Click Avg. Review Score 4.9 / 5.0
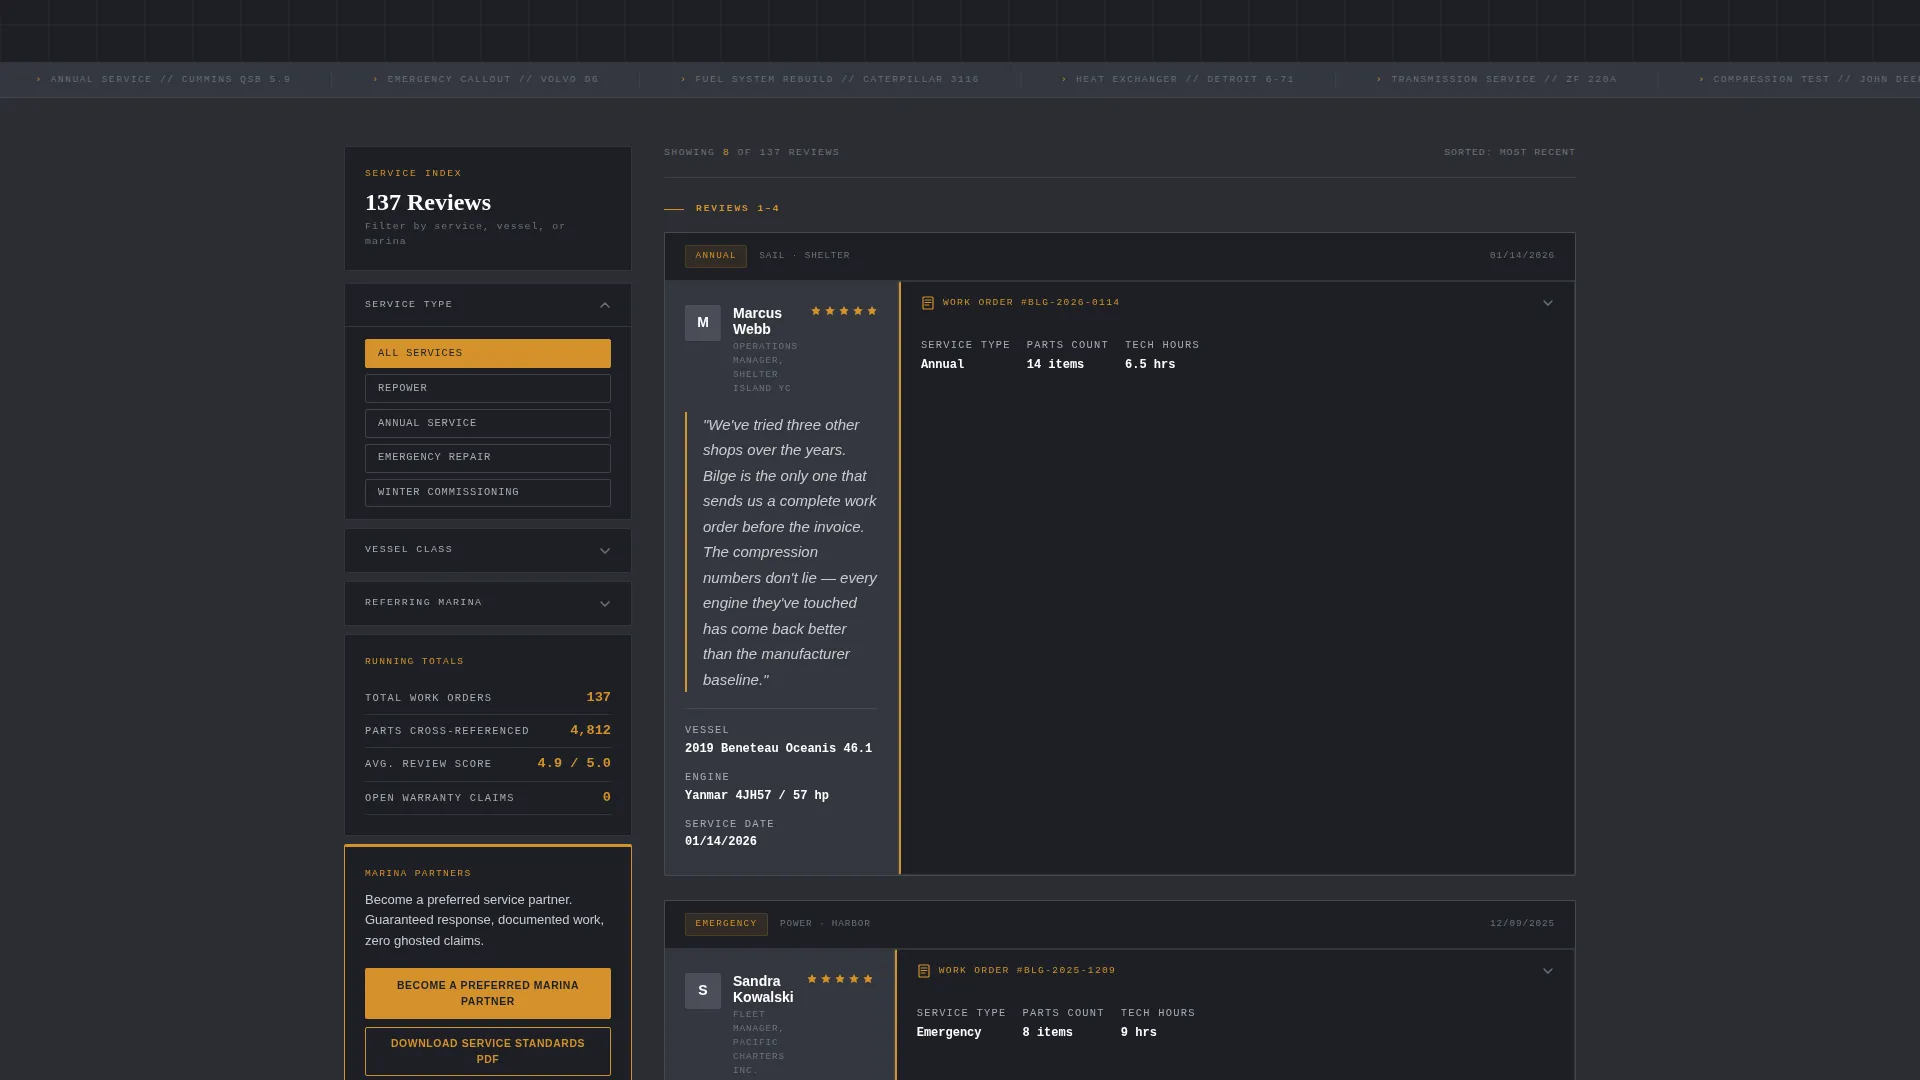 [574, 764]
